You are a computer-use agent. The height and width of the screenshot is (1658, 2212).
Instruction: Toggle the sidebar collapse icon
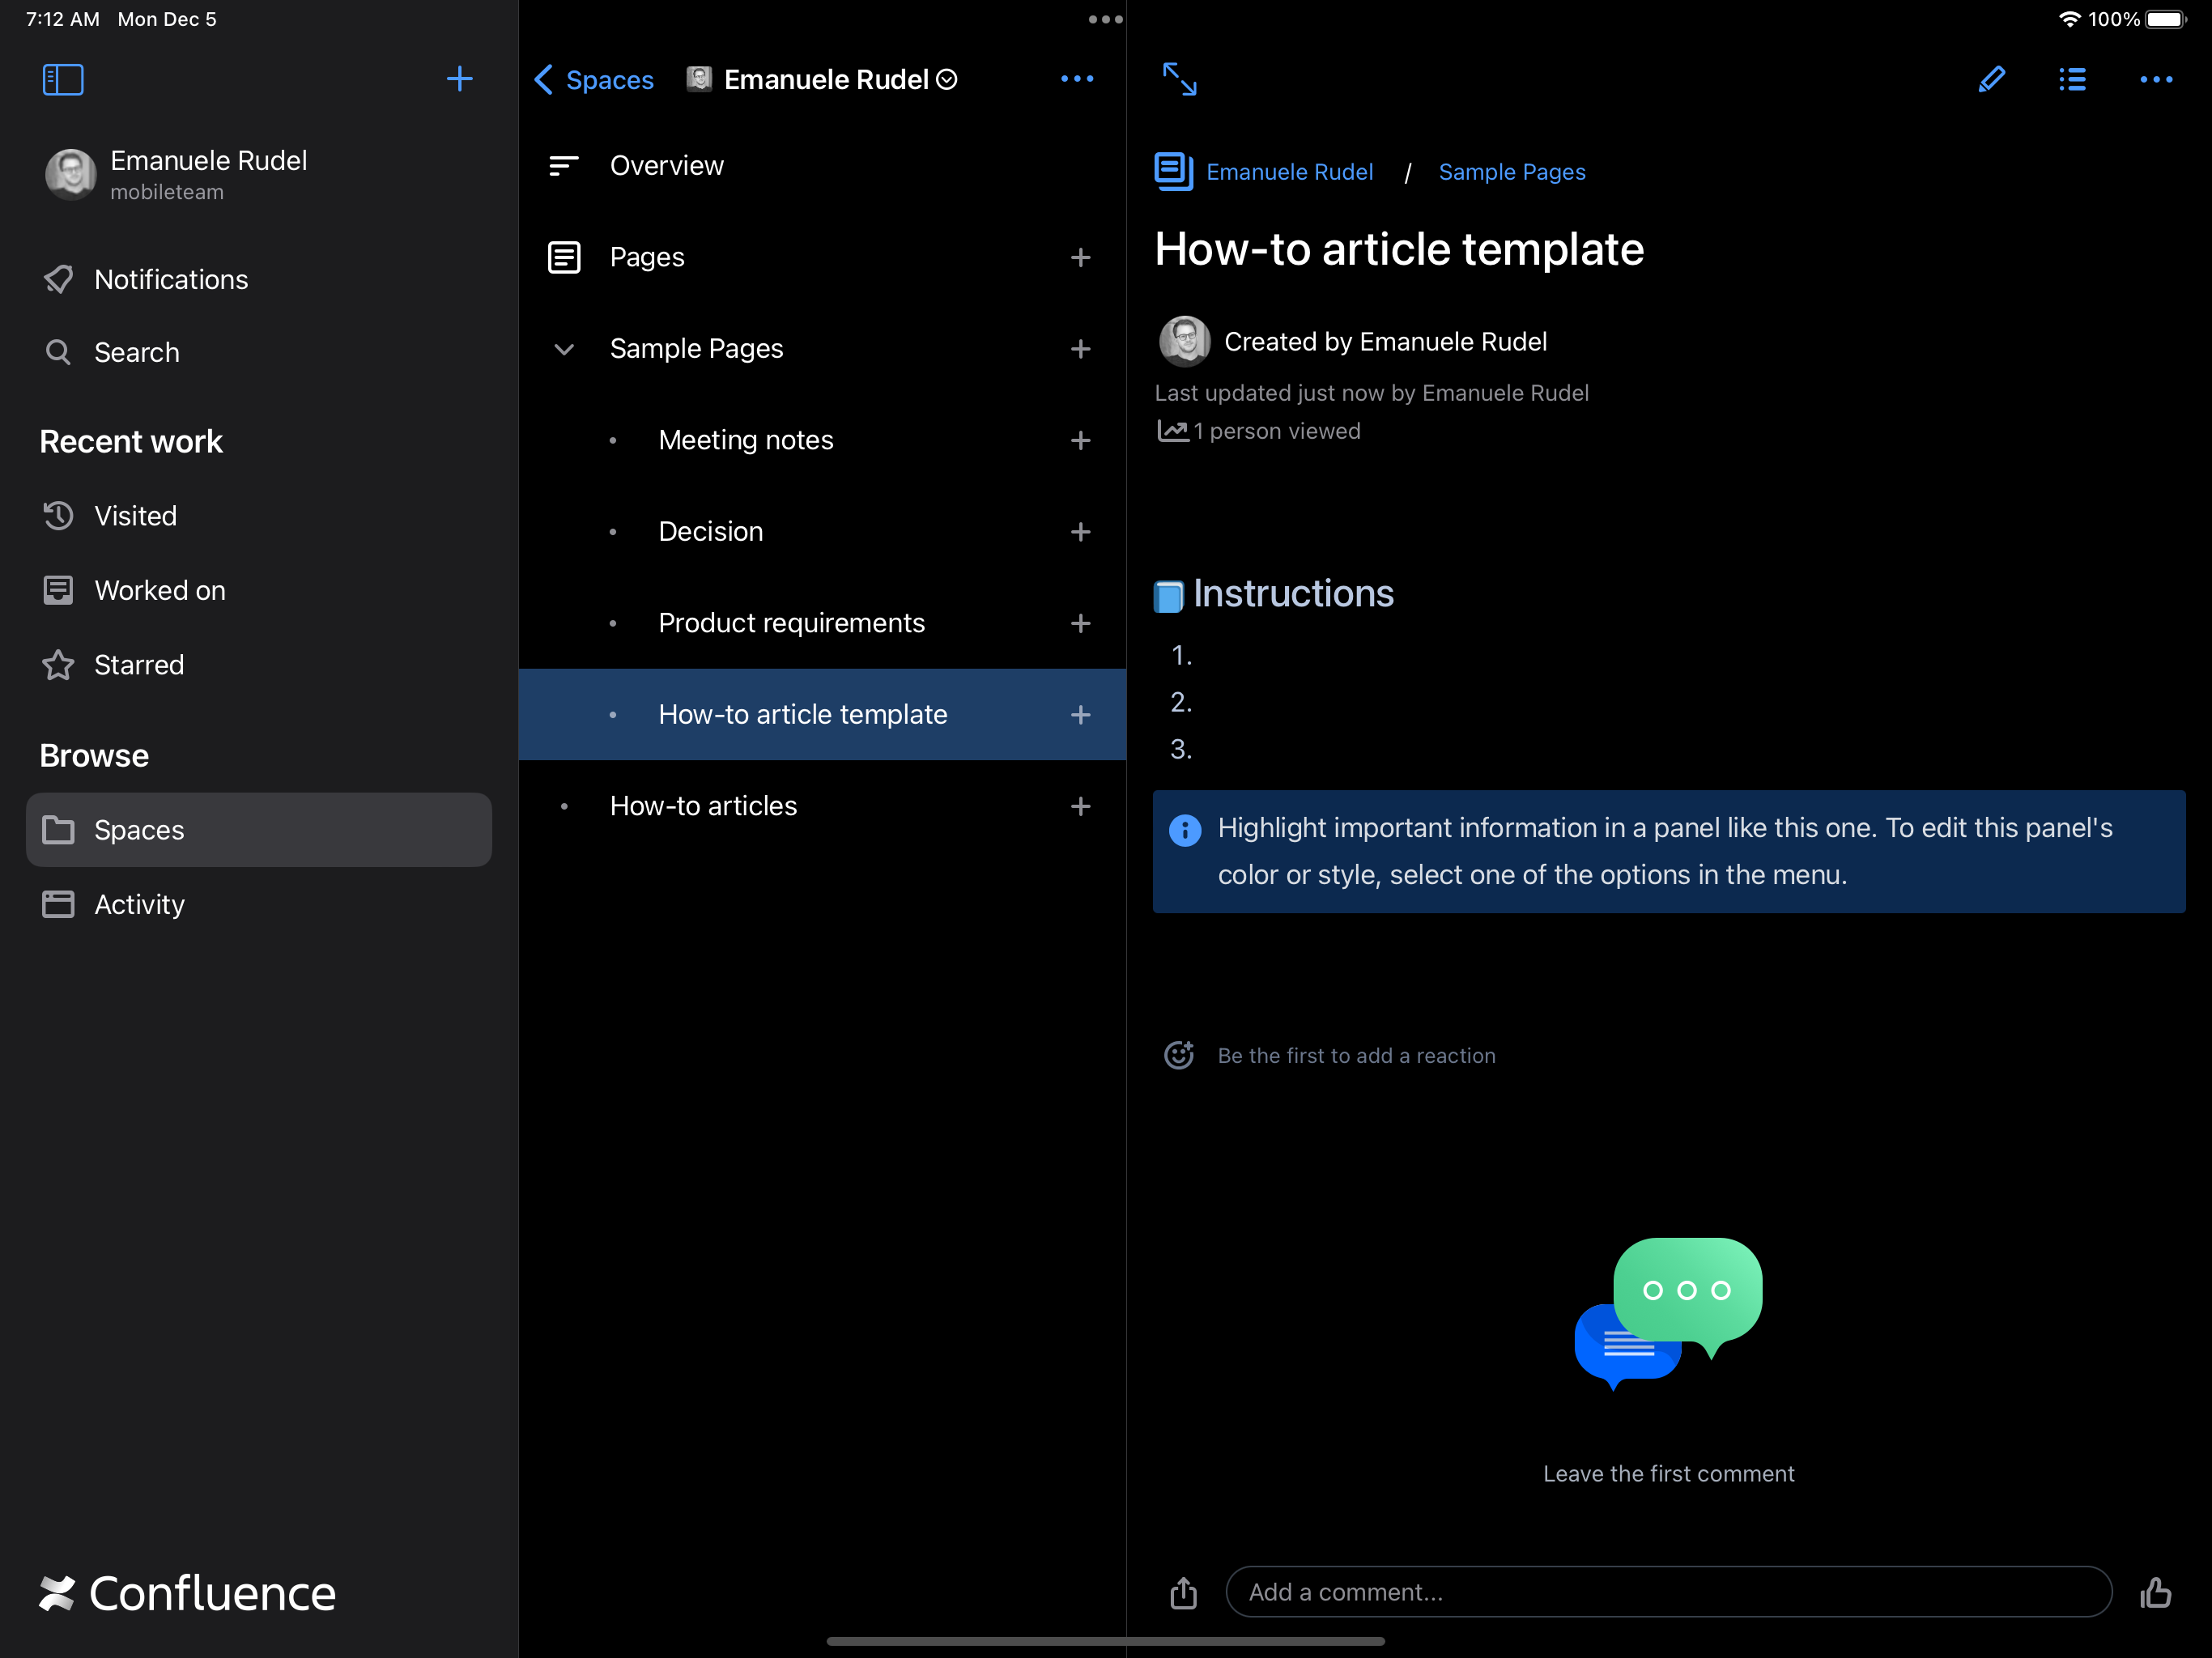pos(62,79)
